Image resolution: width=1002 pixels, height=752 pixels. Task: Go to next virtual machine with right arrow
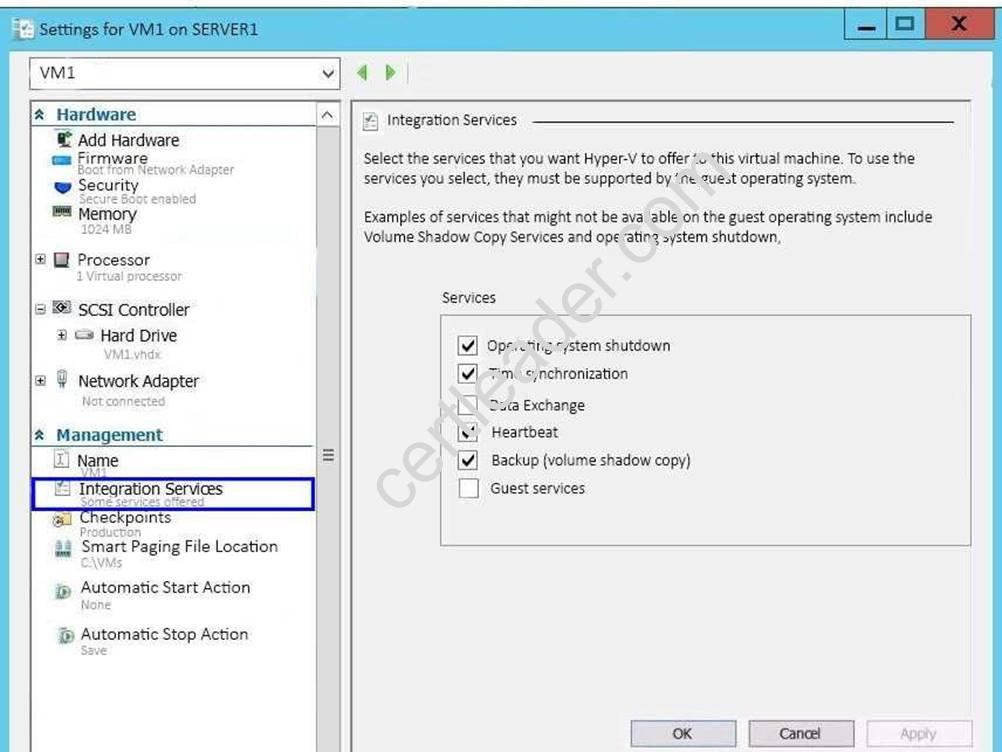(390, 72)
